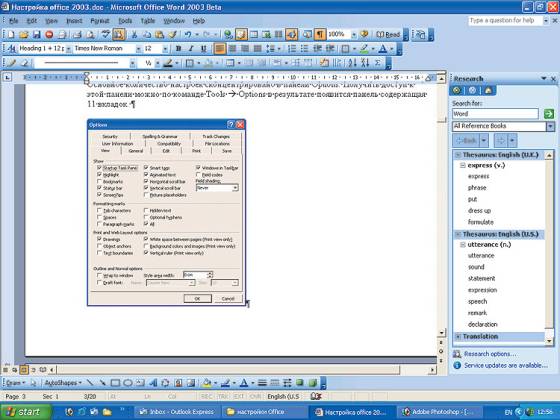Screen dimensions: 560x420
Task: Click the Insert Hyperlink globe icon
Action: pos(229,35)
